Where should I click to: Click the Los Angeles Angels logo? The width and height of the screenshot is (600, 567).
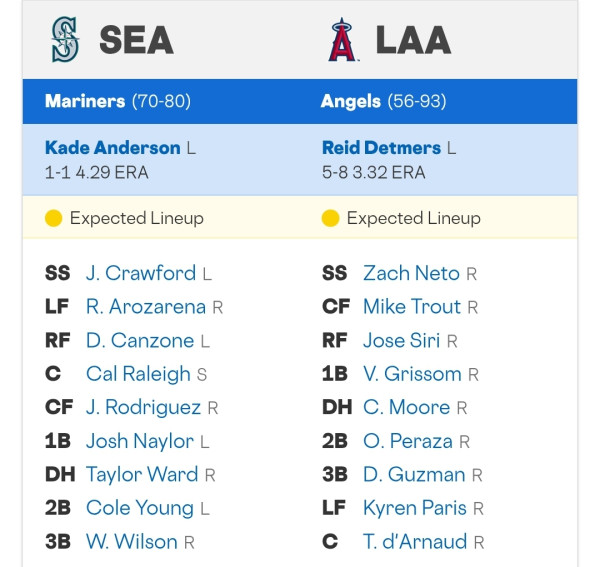click(342, 39)
